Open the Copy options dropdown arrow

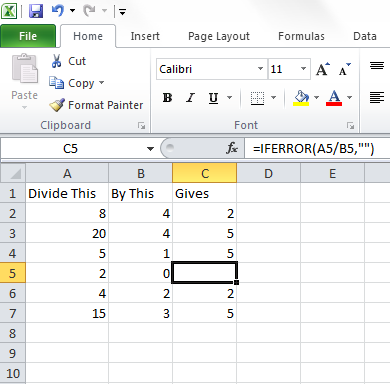click(x=102, y=82)
